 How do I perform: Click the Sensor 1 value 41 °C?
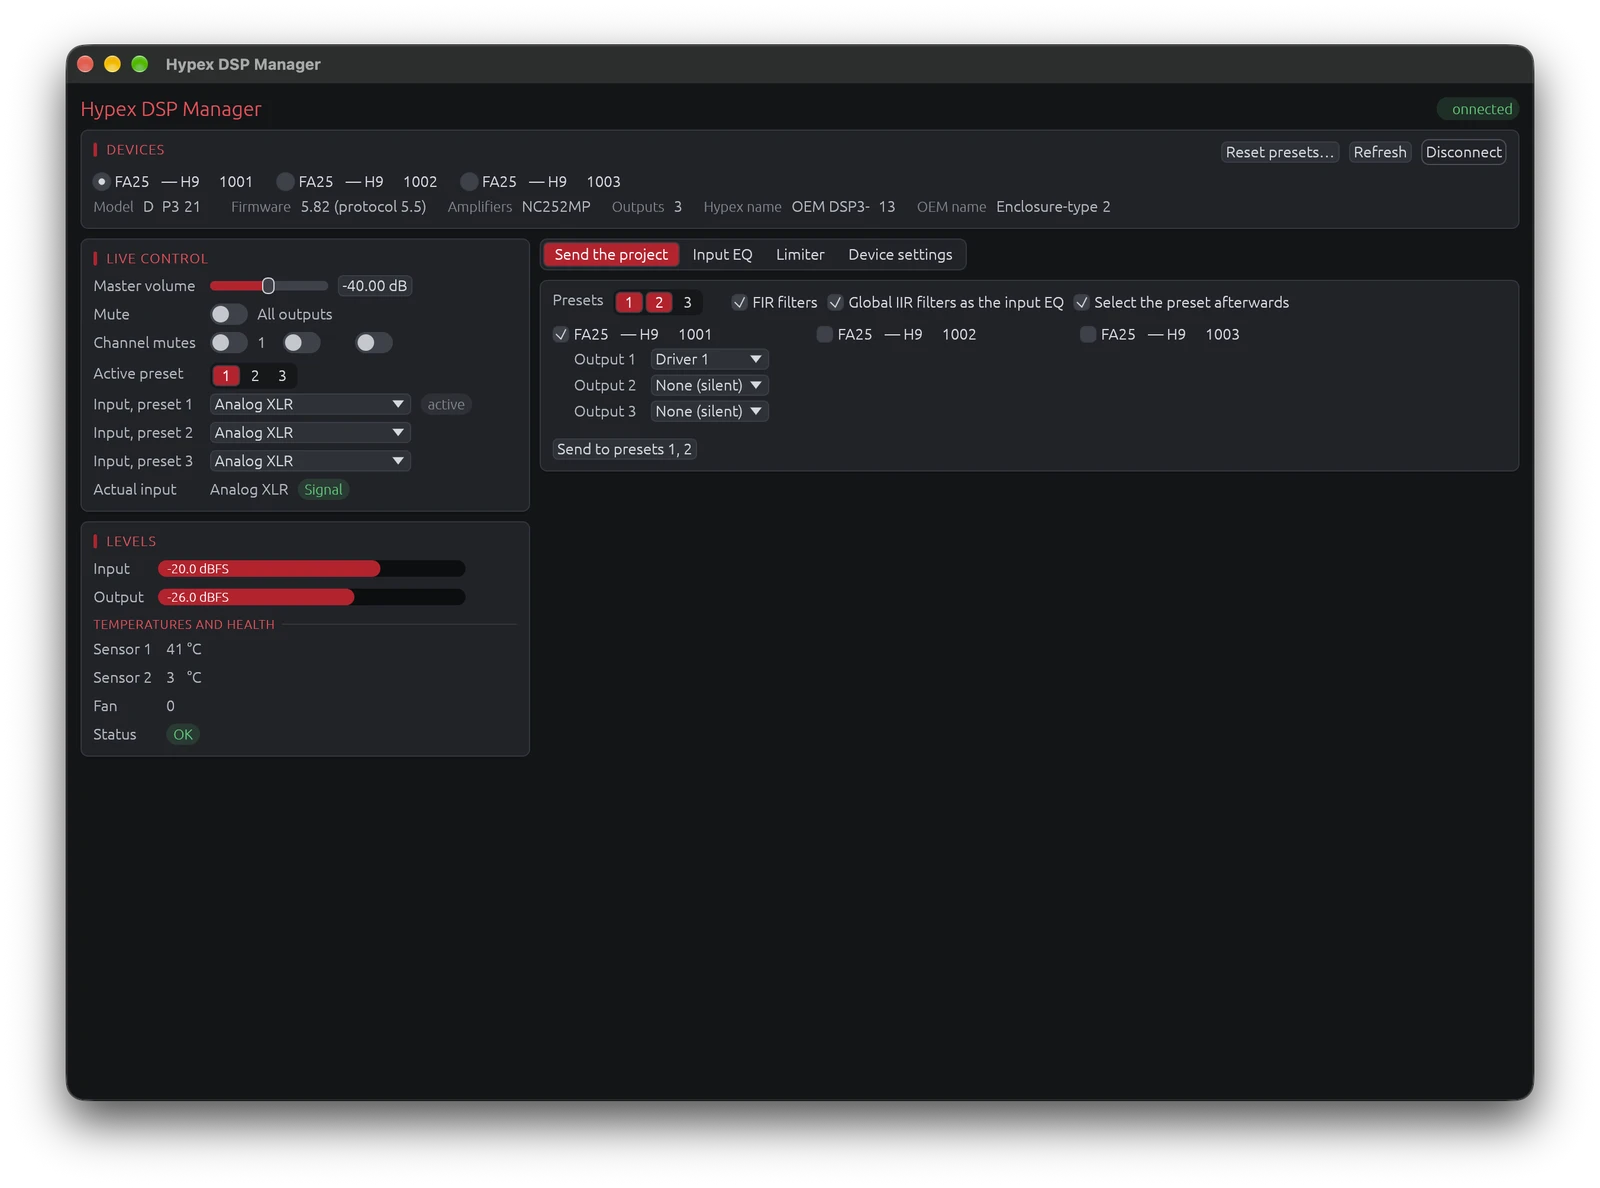pos(184,650)
